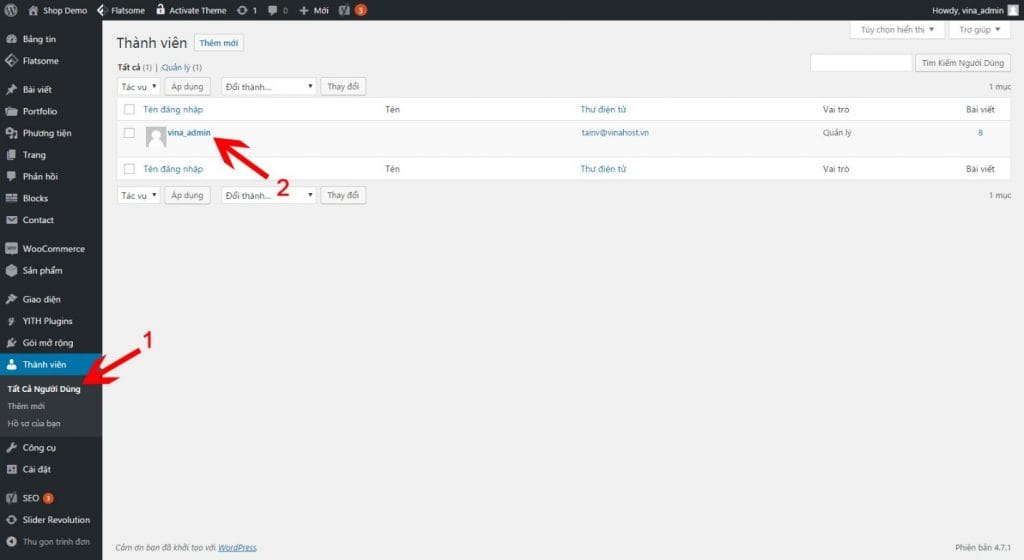Open the post count 8 link
This screenshot has width=1024, height=560.
pyautogui.click(x=980, y=132)
